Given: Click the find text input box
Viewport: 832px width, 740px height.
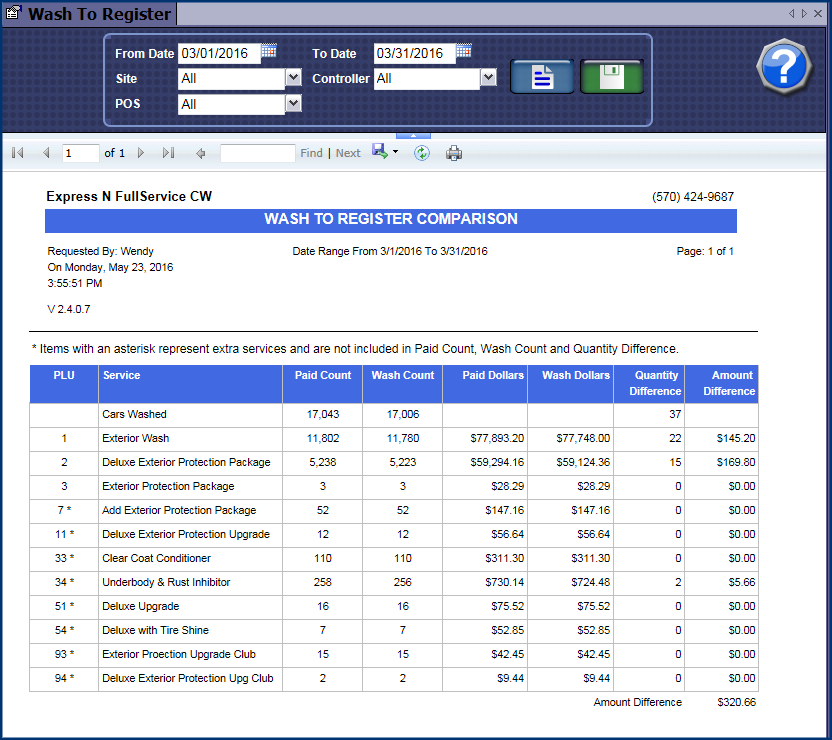Looking at the screenshot, I should [x=257, y=153].
